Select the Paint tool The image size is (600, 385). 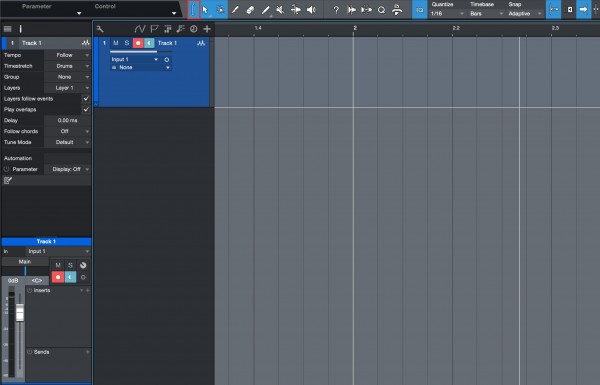point(266,10)
